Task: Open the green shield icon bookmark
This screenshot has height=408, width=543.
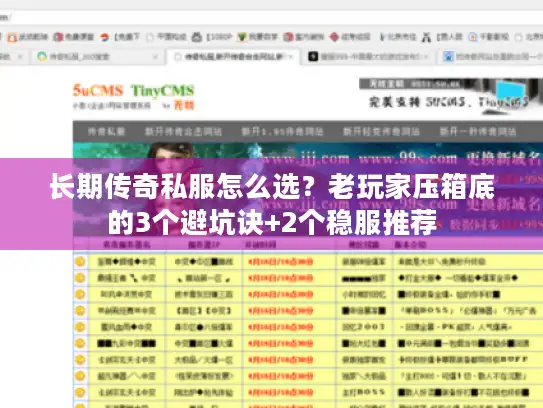Action: pos(258,37)
